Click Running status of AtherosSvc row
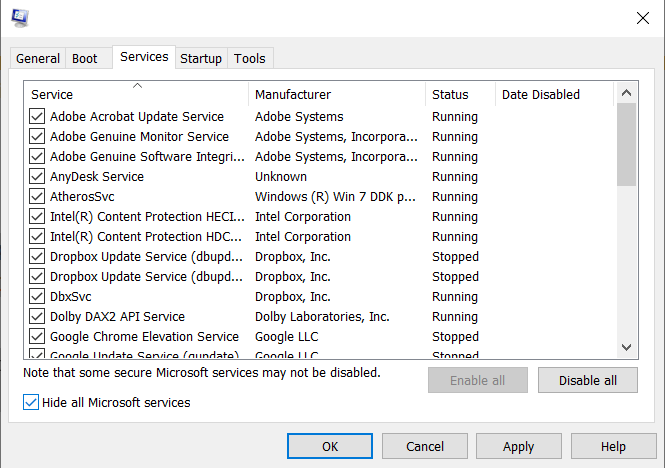This screenshot has height=468, width=665. click(455, 196)
